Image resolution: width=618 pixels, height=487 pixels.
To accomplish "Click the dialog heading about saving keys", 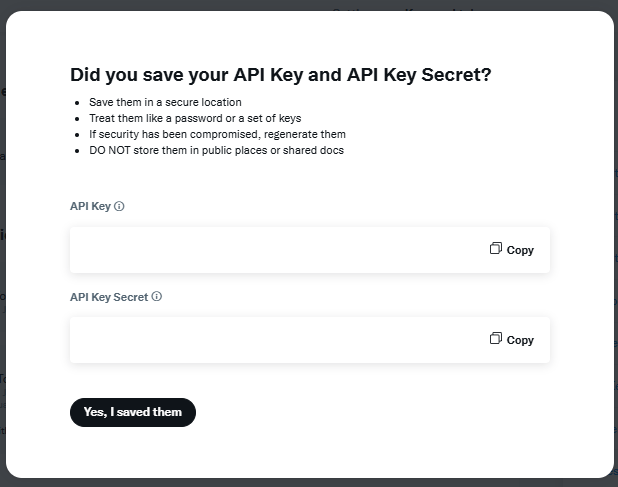I will (x=281, y=75).
